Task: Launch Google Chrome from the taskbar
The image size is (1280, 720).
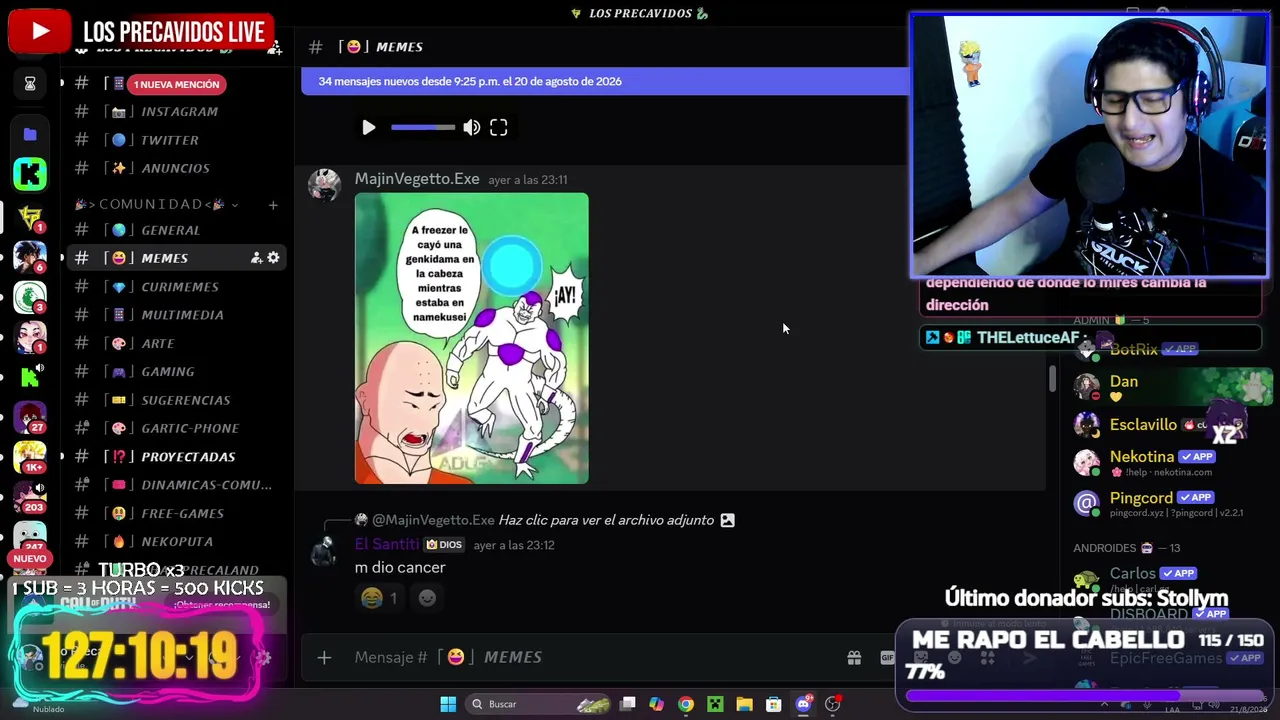Action: (685, 704)
